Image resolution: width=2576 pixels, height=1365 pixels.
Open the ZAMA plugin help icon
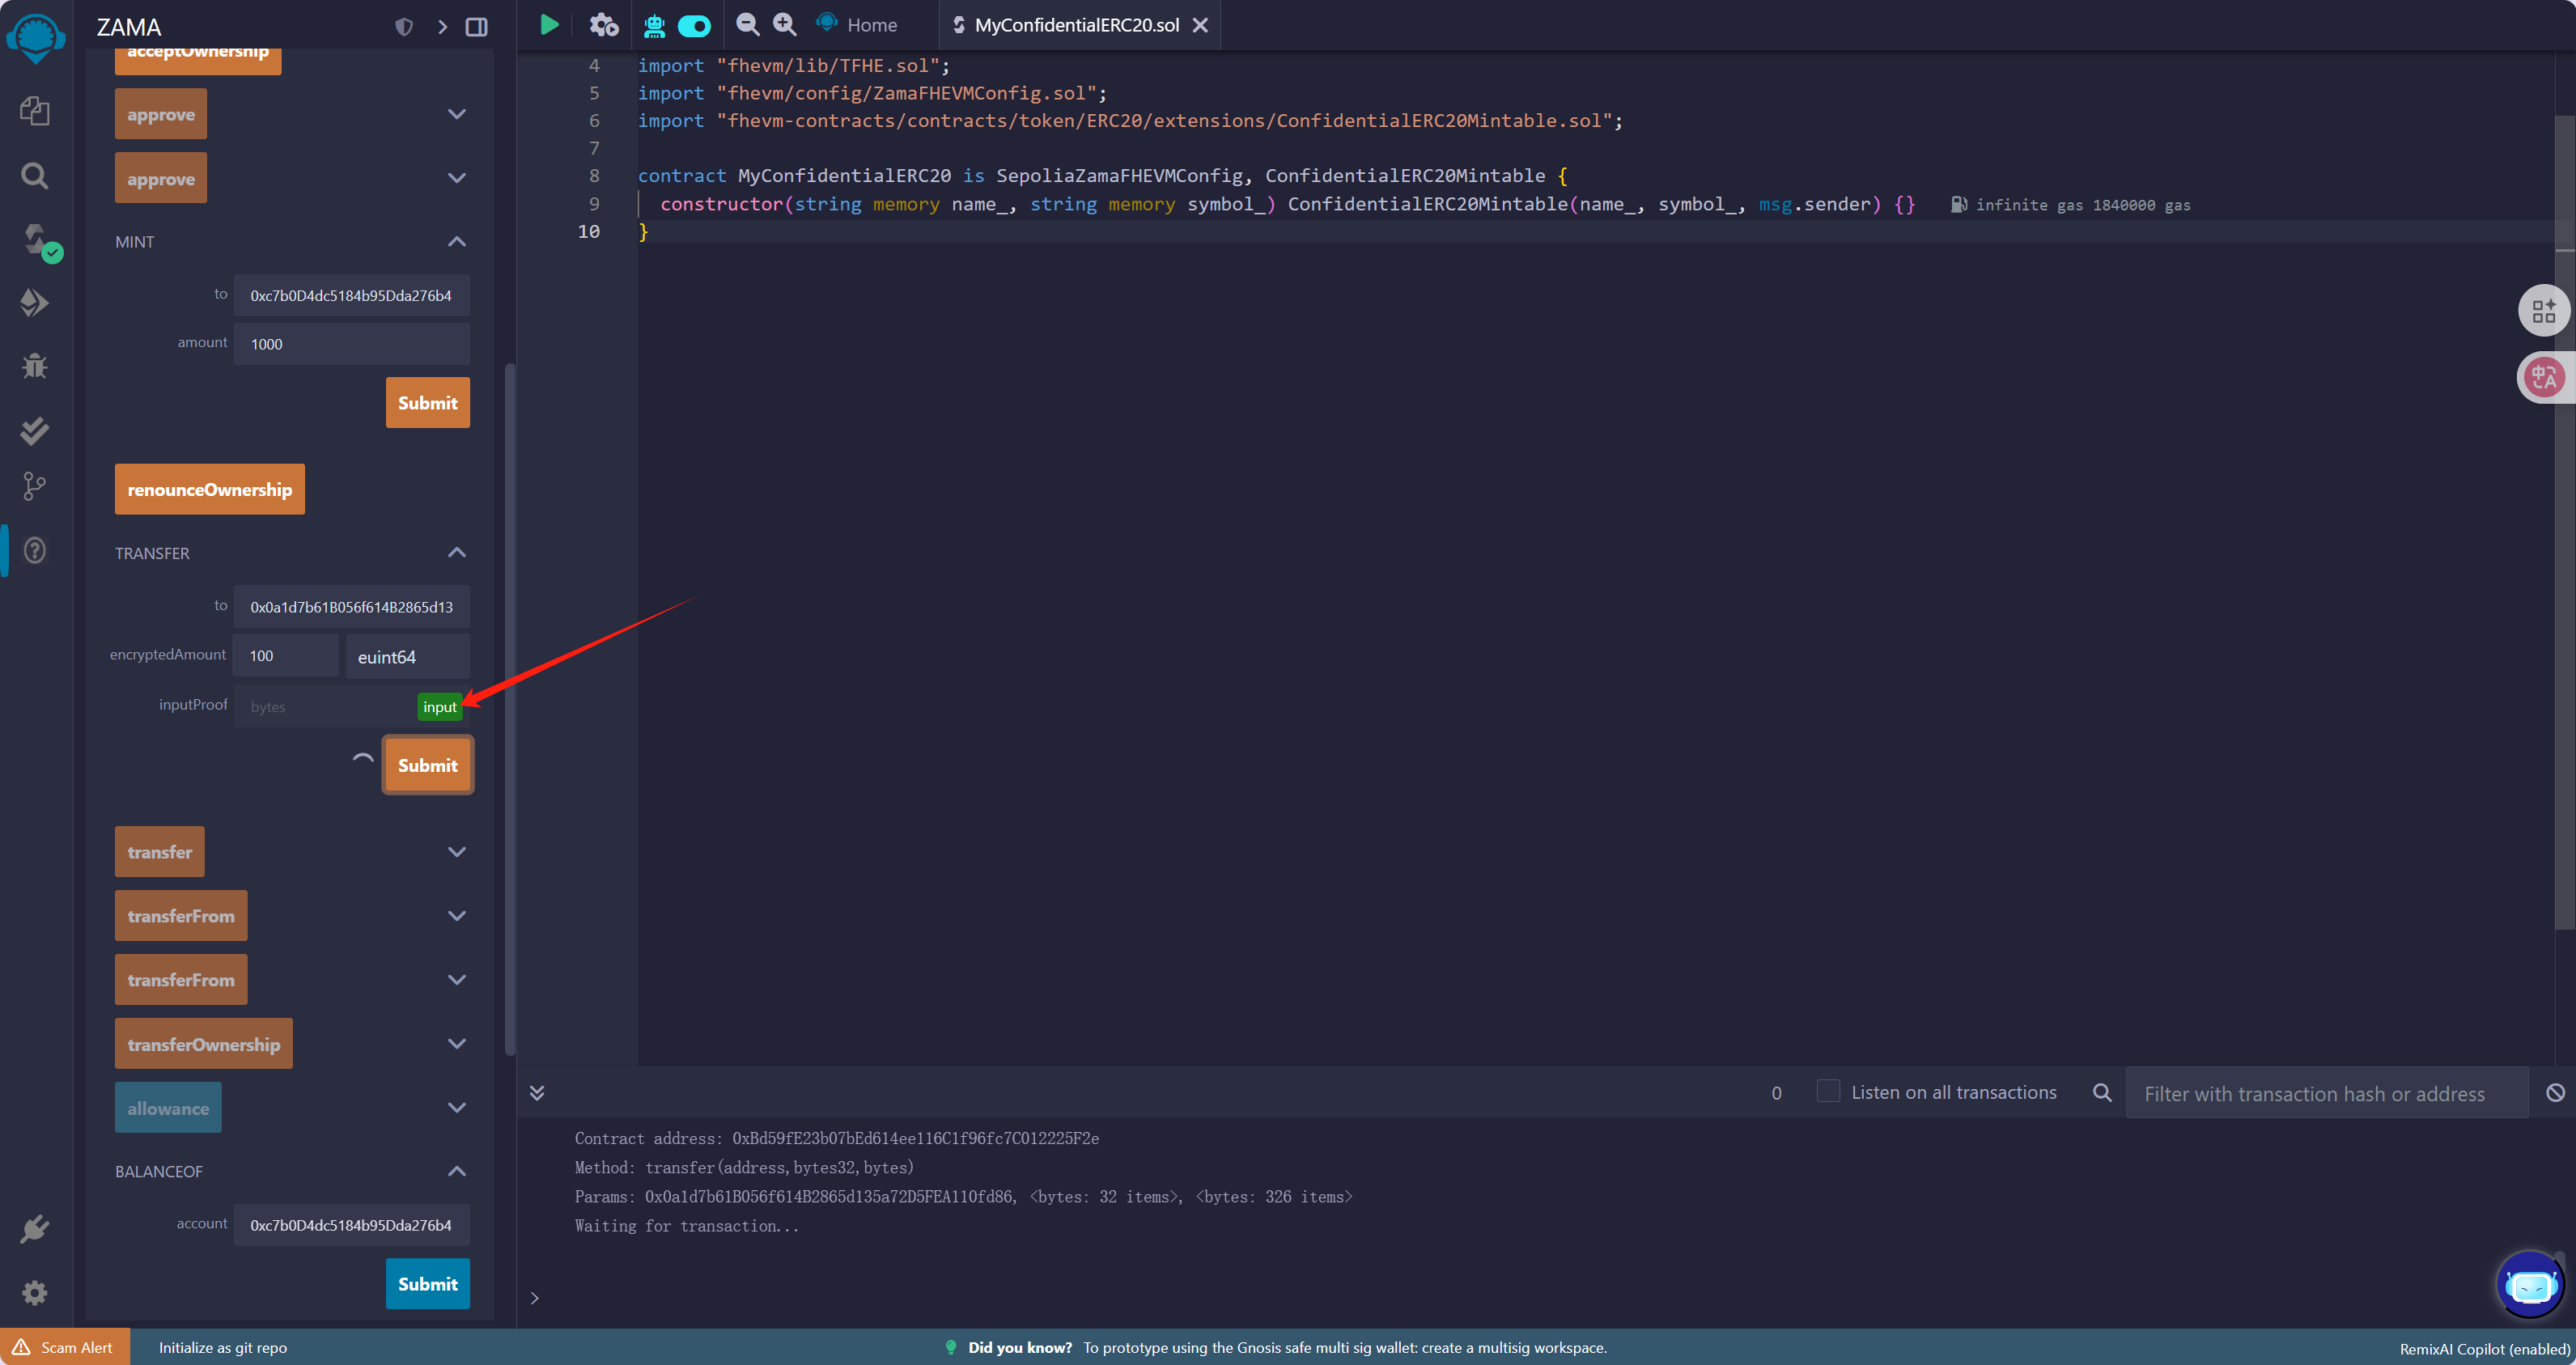click(x=35, y=550)
